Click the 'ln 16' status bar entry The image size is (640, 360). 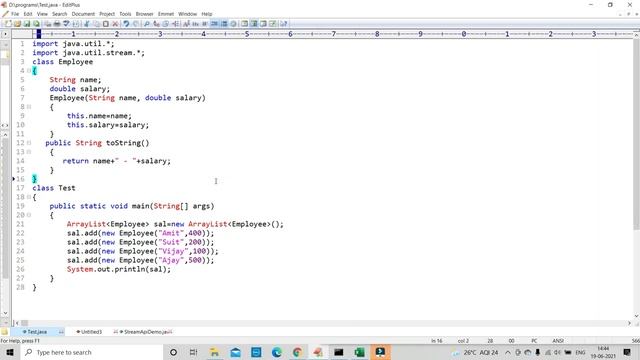(x=436, y=340)
